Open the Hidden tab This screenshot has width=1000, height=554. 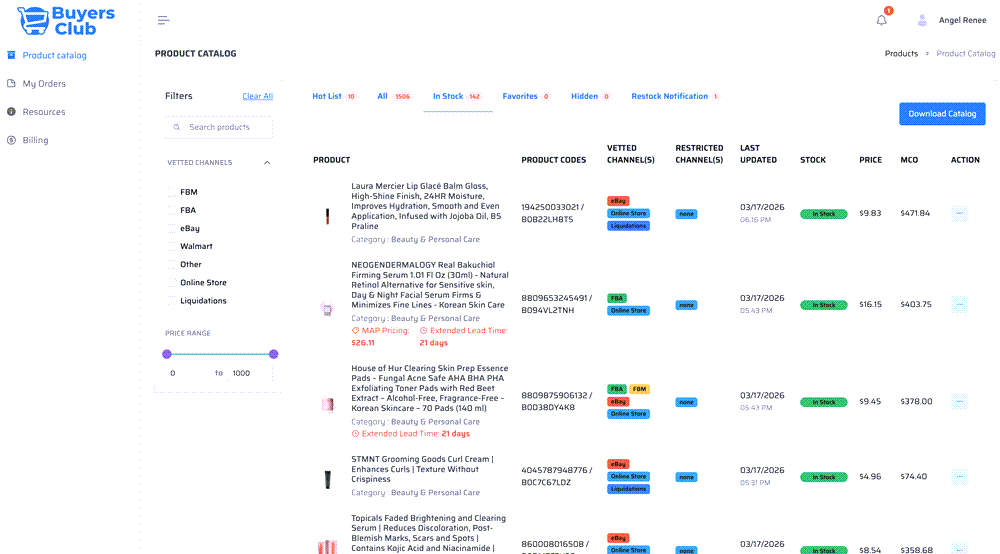[x=590, y=97]
